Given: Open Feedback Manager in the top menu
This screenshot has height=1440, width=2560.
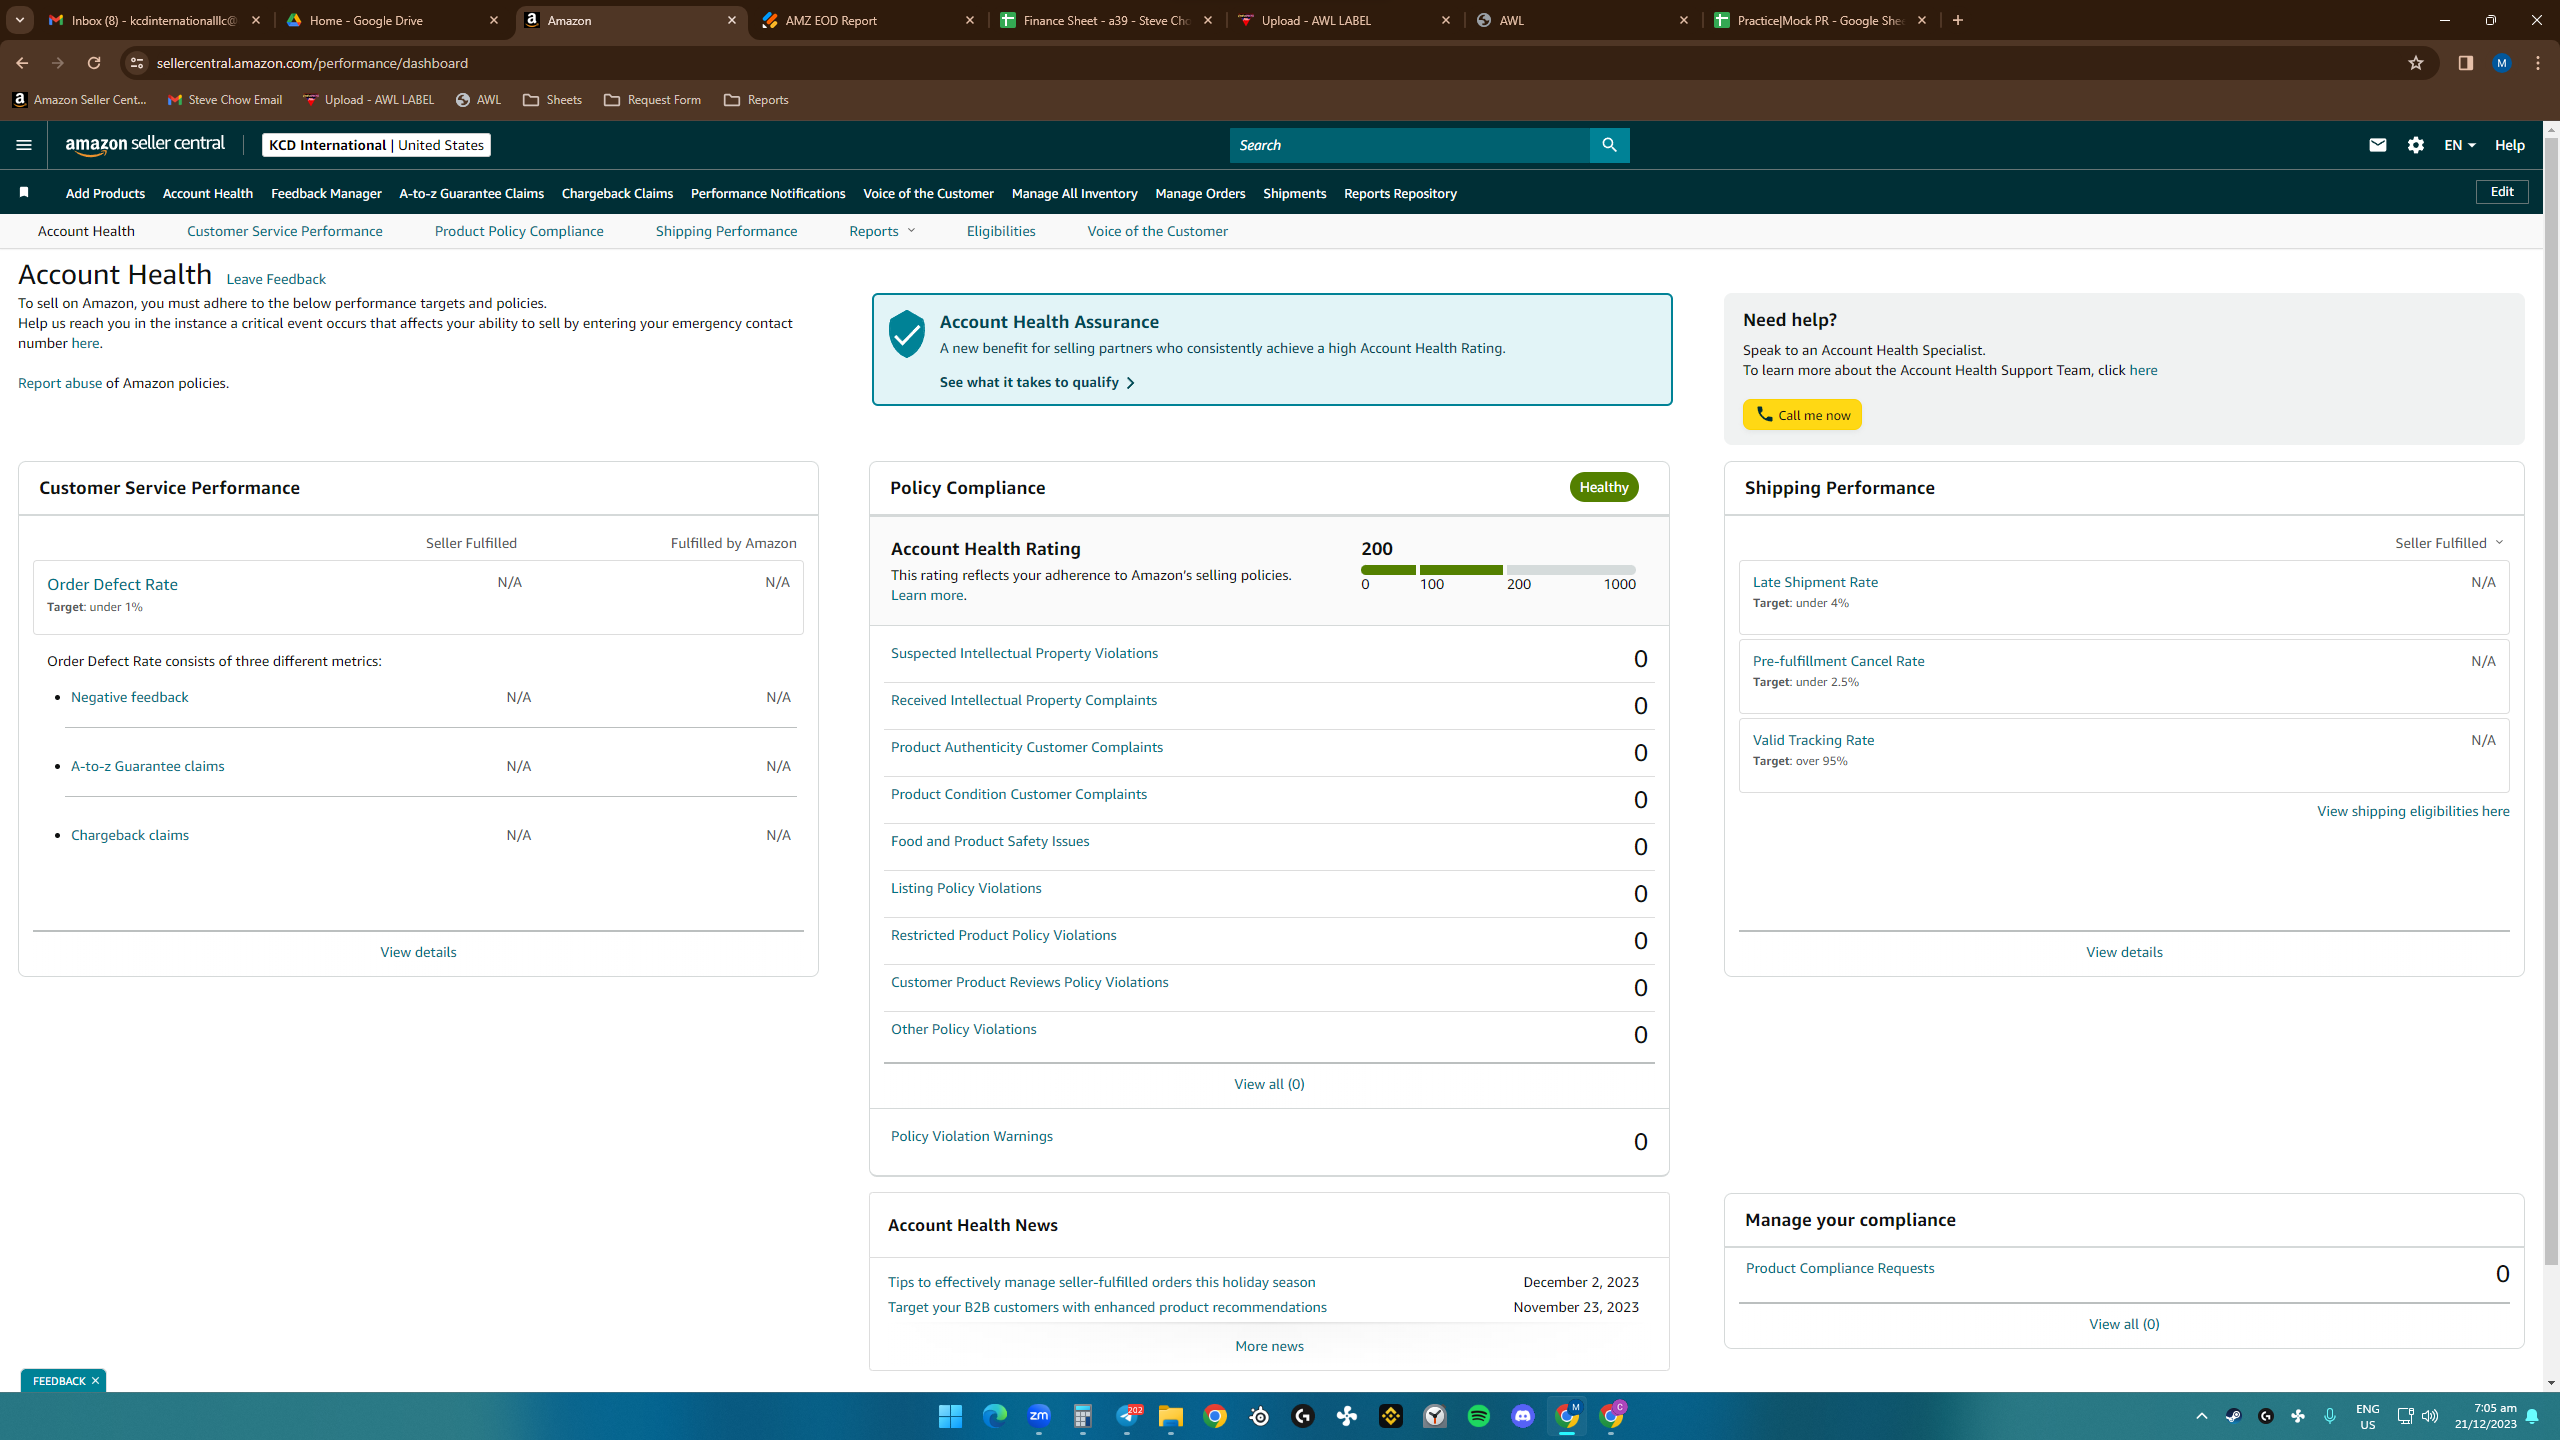Looking at the screenshot, I should (x=326, y=193).
